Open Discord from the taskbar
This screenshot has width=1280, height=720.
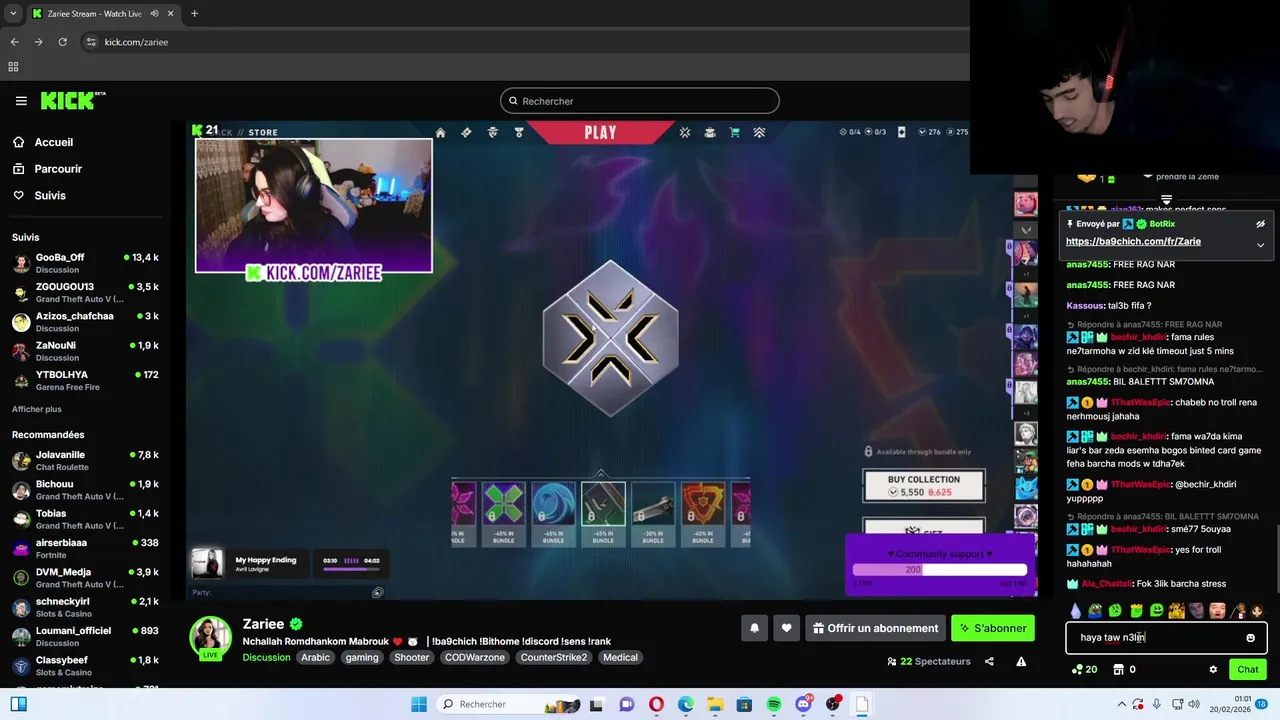pos(803,704)
